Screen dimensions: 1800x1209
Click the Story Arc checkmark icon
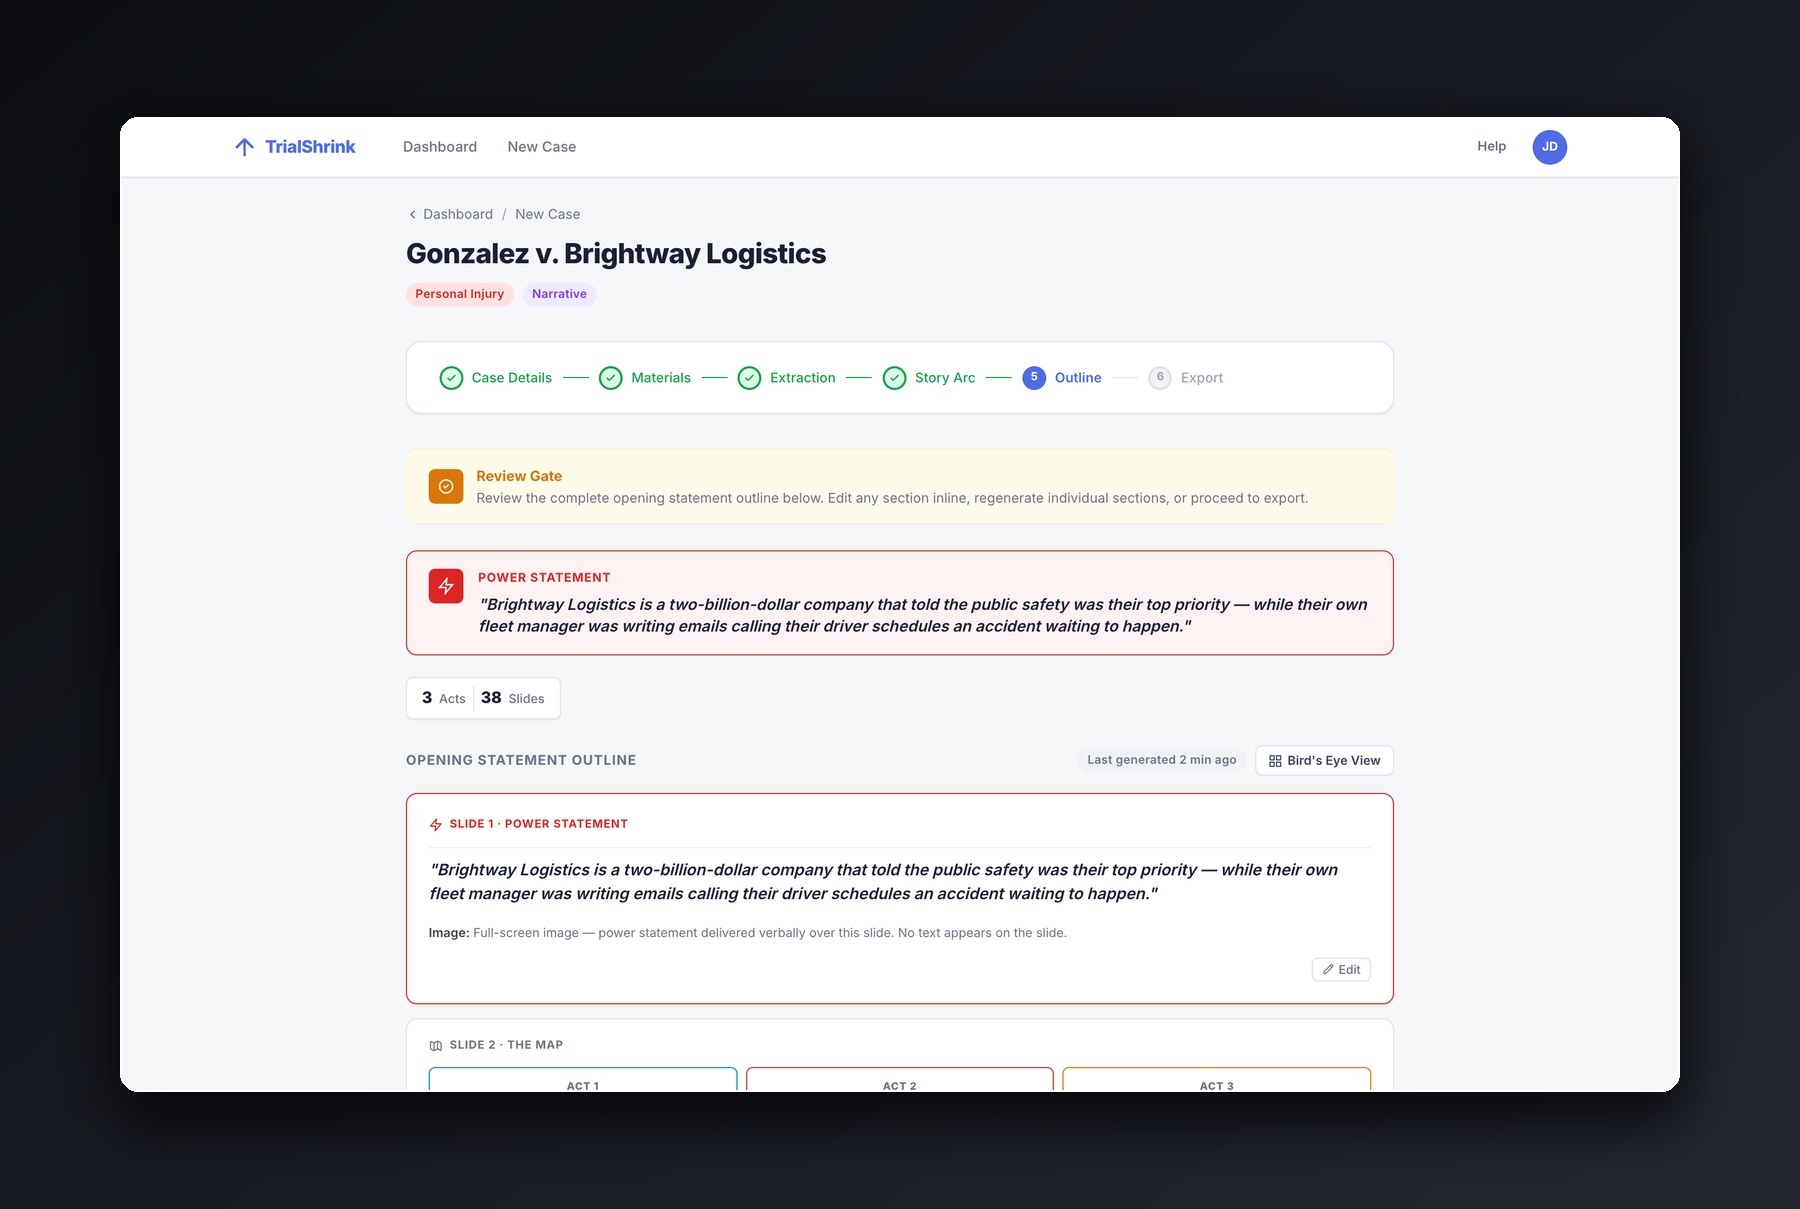[894, 378]
